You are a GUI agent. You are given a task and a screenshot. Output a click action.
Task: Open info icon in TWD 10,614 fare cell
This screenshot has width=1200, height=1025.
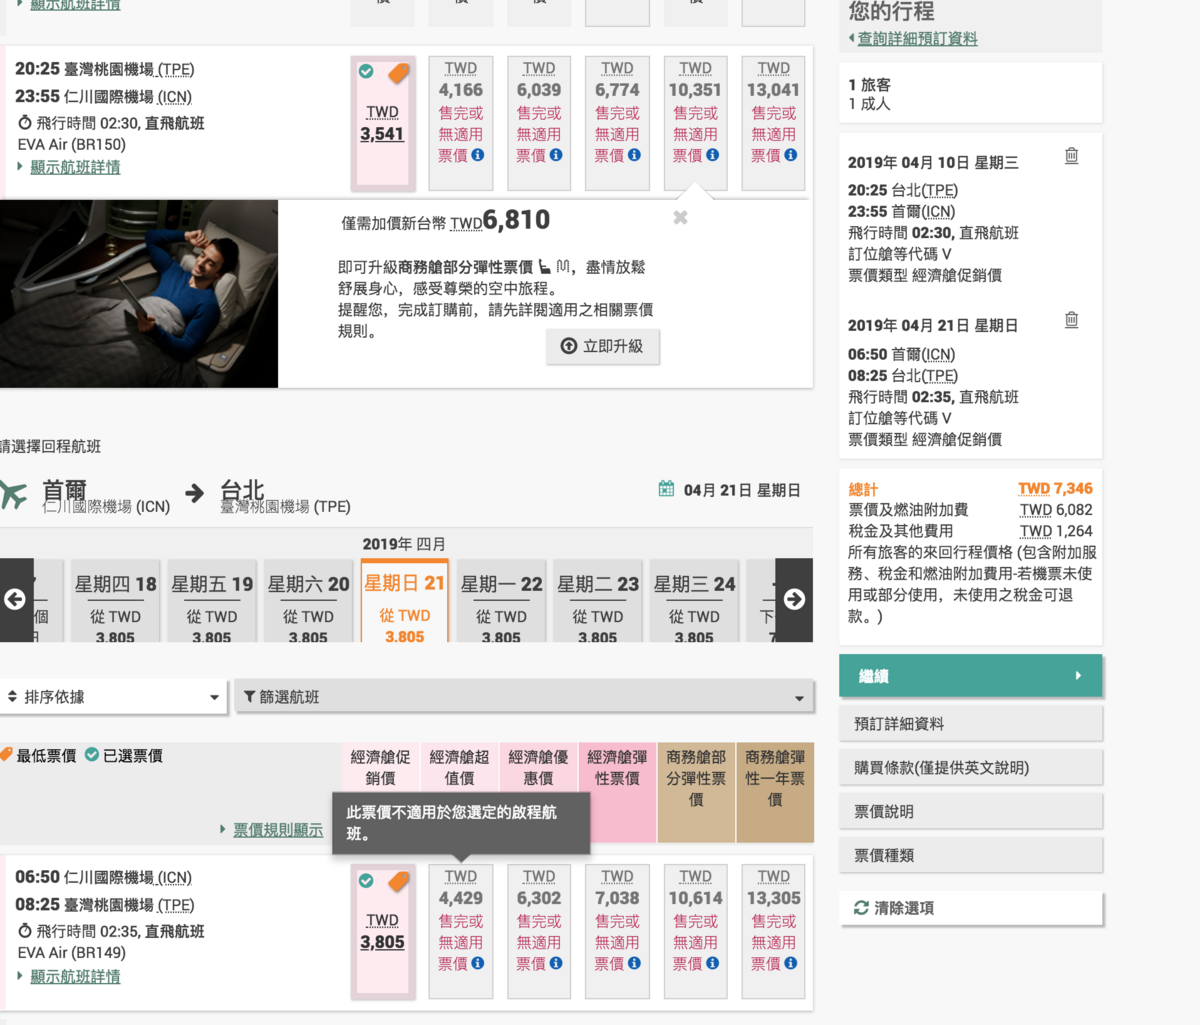point(712,963)
